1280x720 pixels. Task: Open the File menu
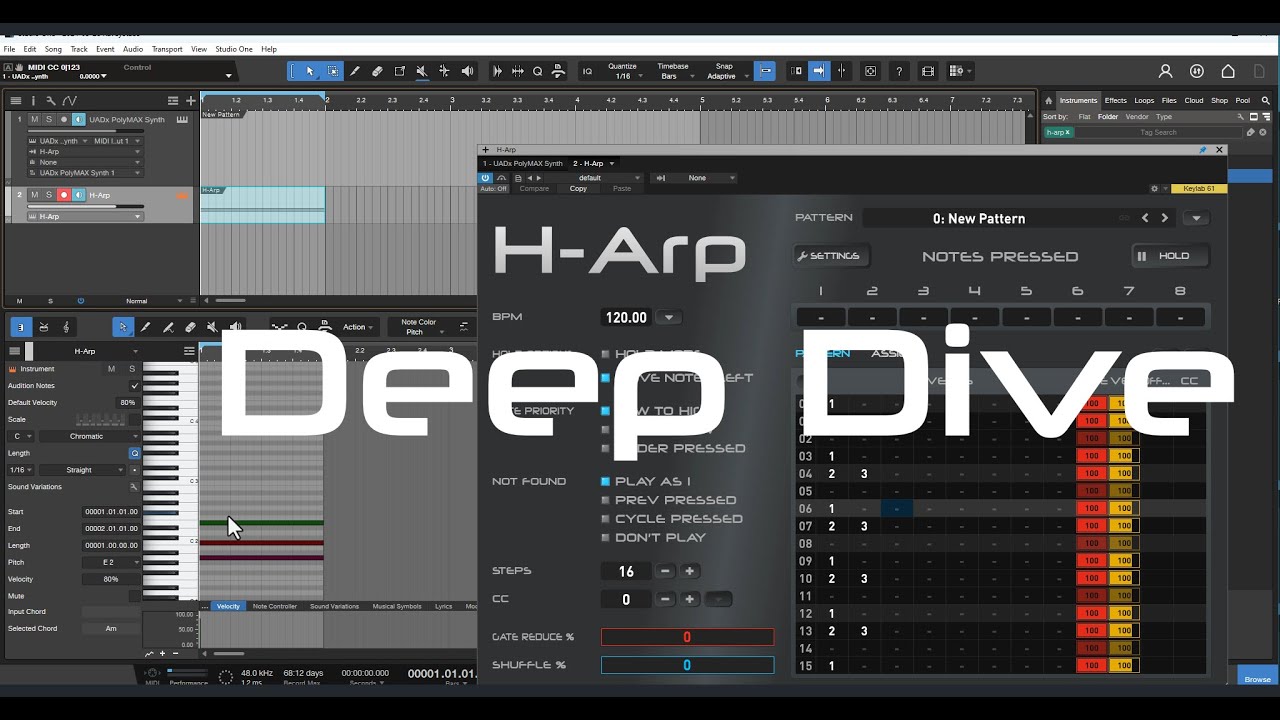coord(9,49)
